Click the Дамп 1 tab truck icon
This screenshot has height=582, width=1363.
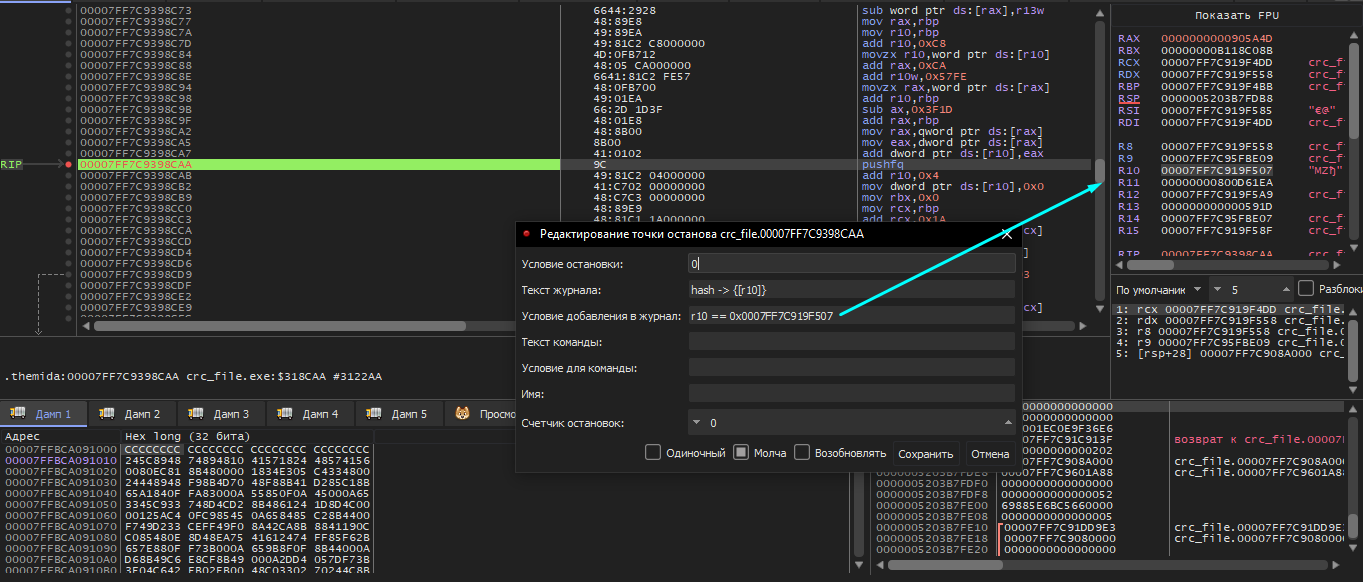[17, 413]
